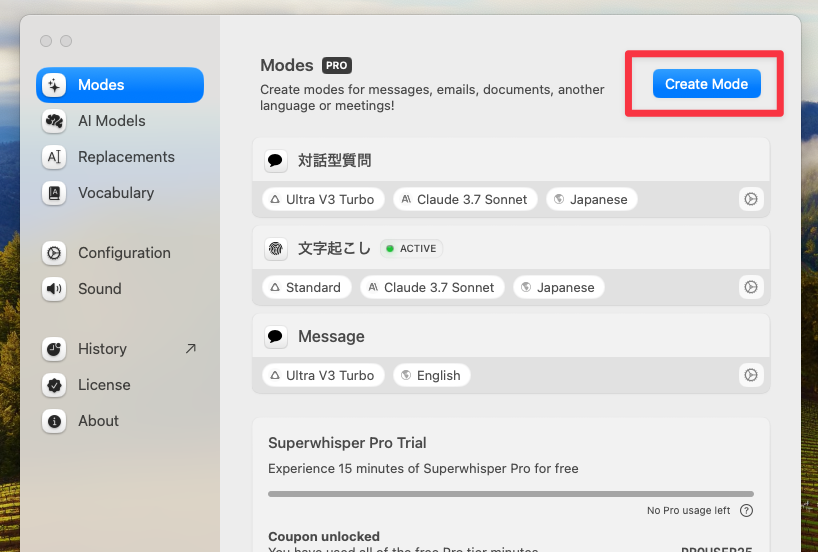The width and height of the screenshot is (818, 552).
Task: Select the 対話型質問 mode title
Action: click(x=334, y=160)
